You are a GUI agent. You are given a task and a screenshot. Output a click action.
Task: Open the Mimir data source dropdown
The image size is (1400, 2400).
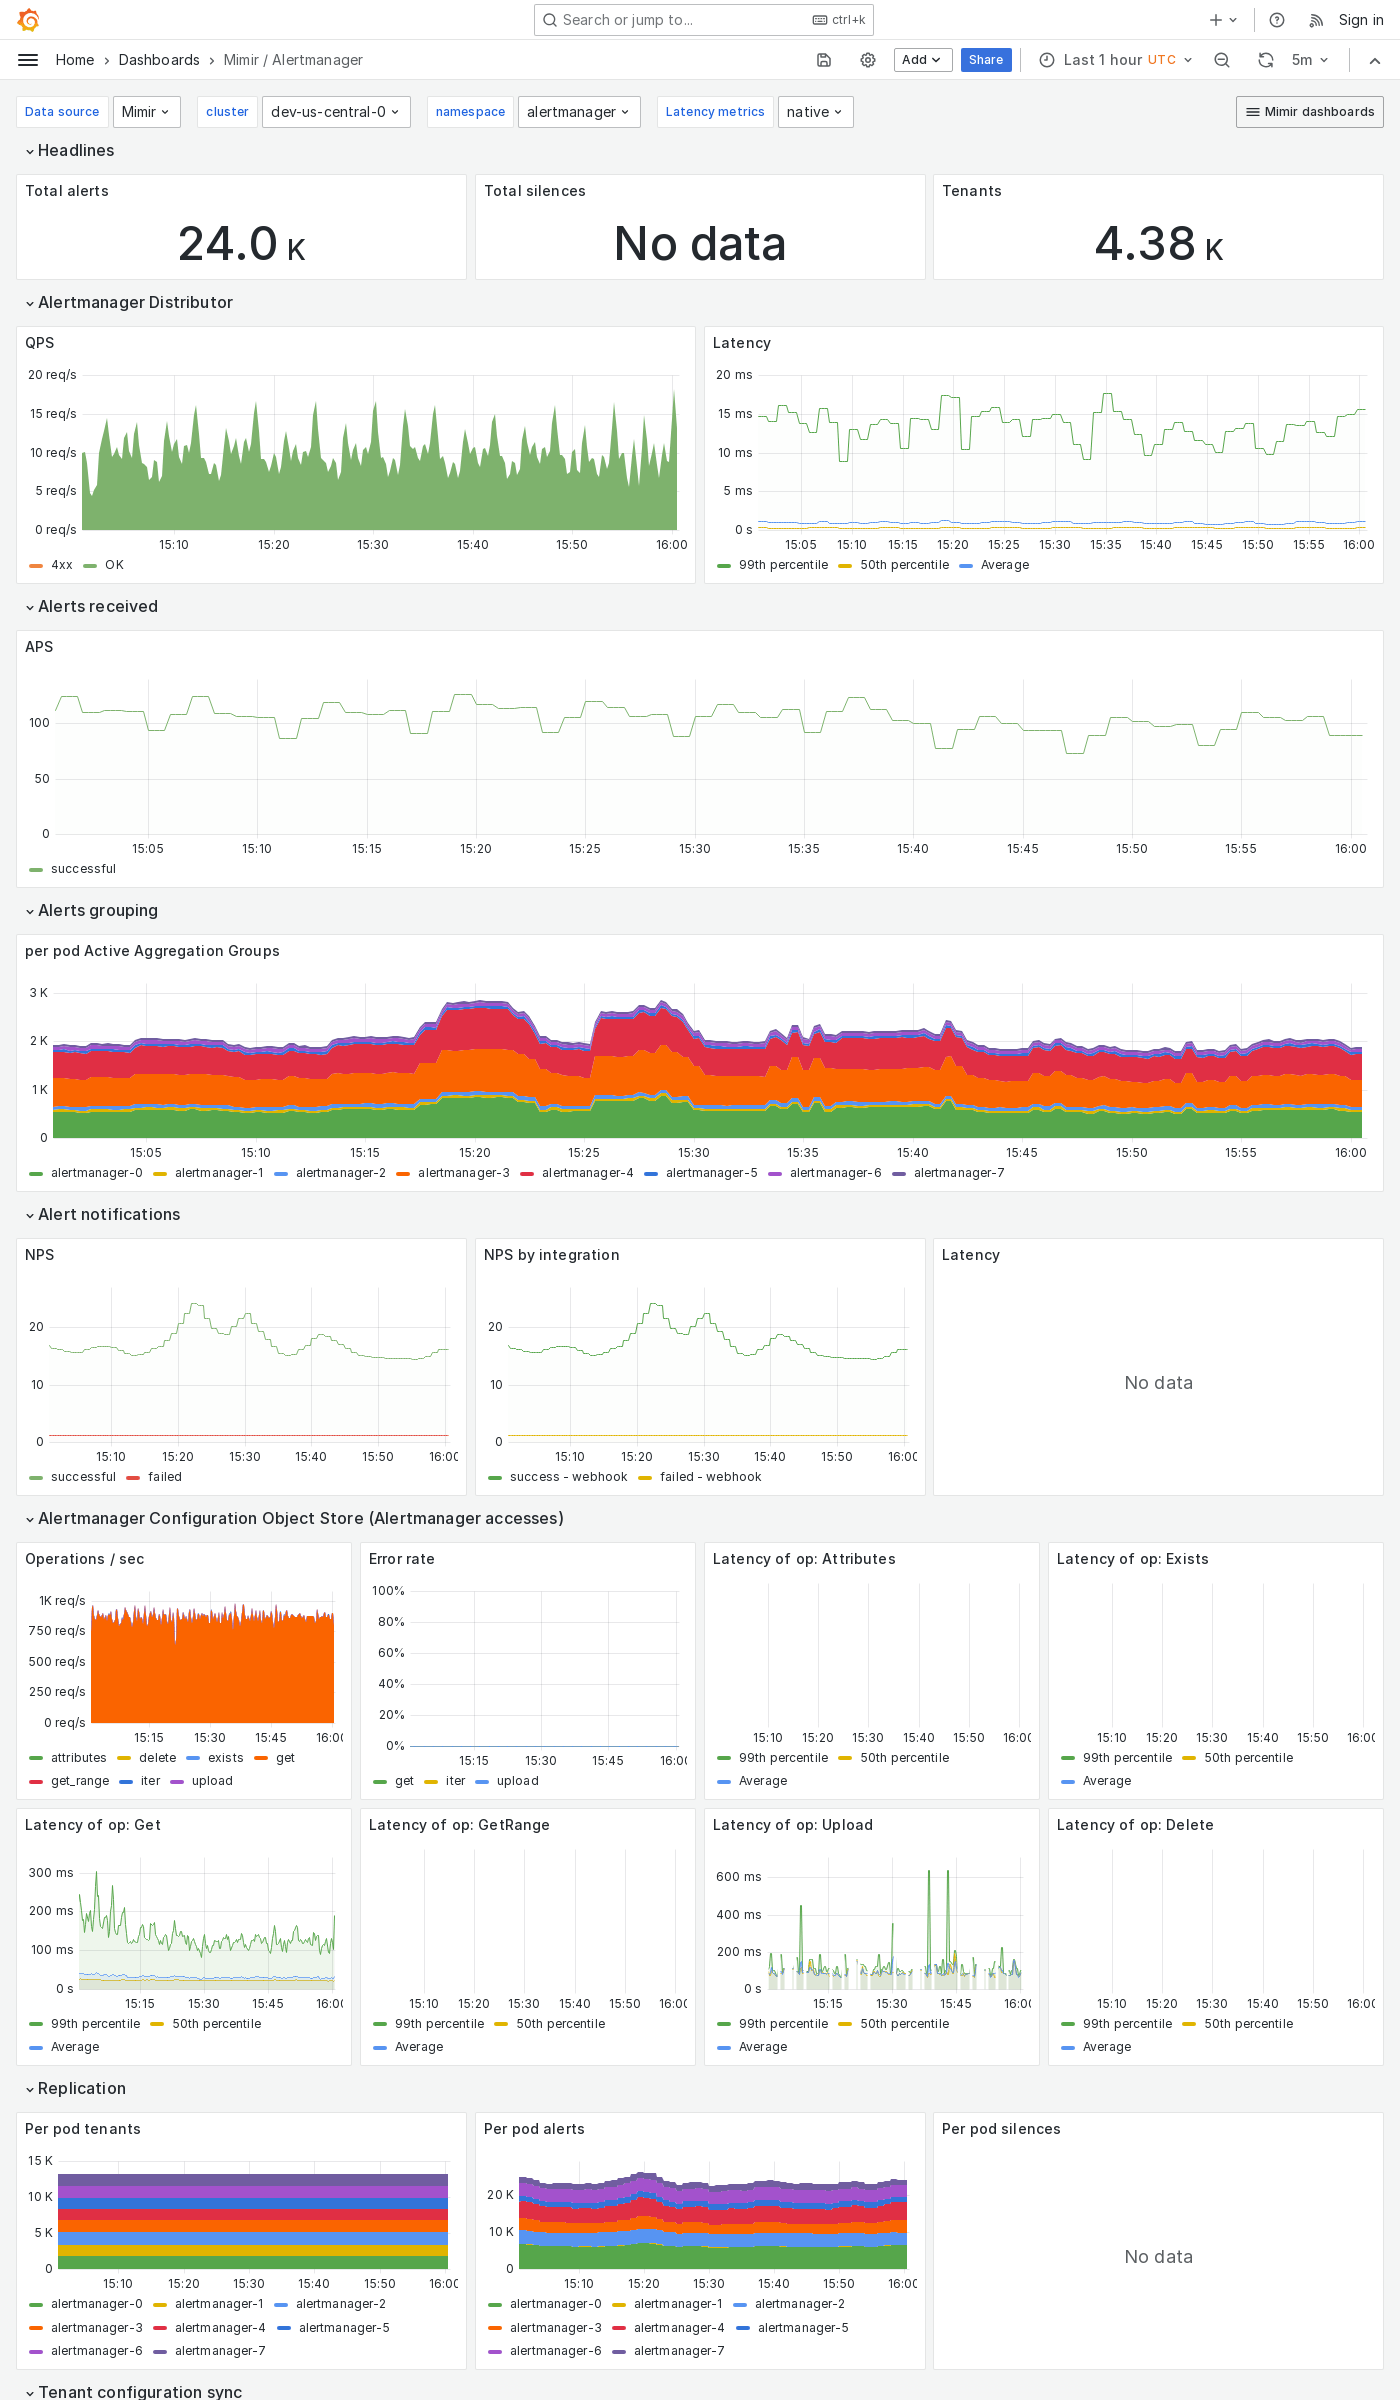(x=147, y=112)
